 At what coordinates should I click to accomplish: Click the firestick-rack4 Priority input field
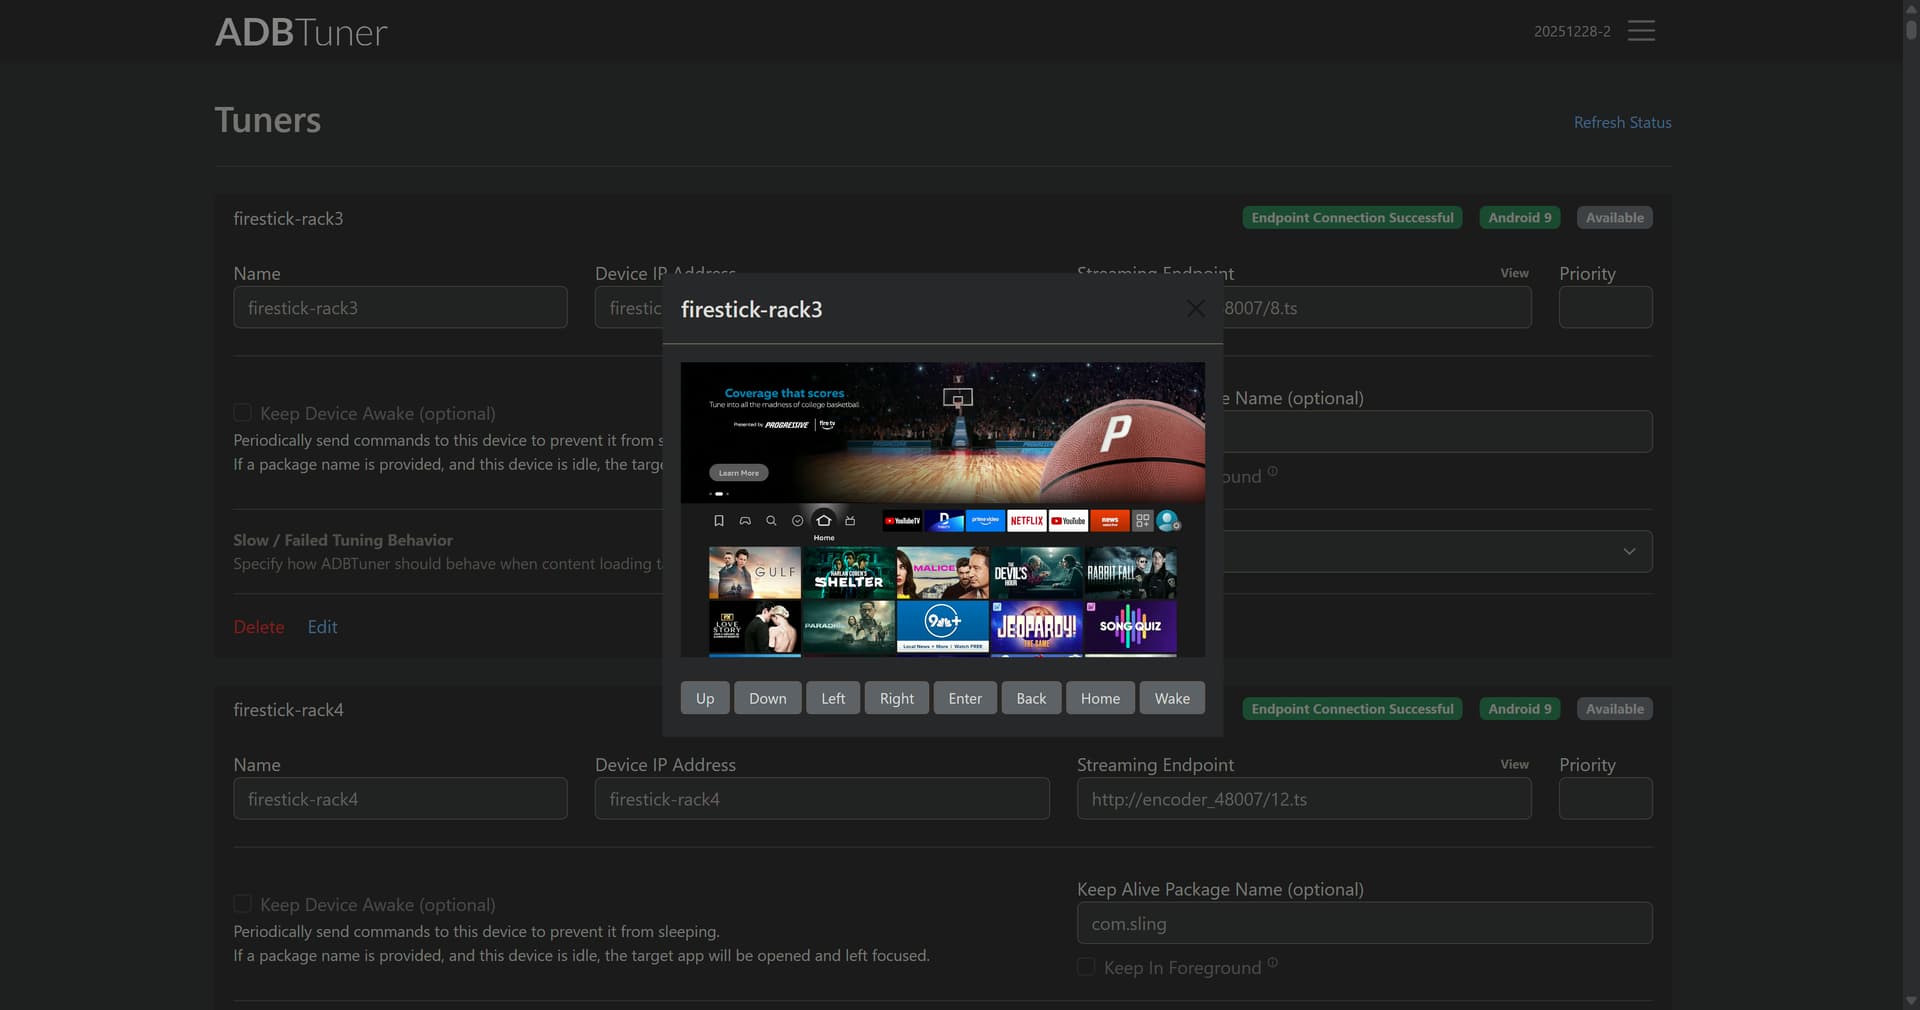[1605, 799]
